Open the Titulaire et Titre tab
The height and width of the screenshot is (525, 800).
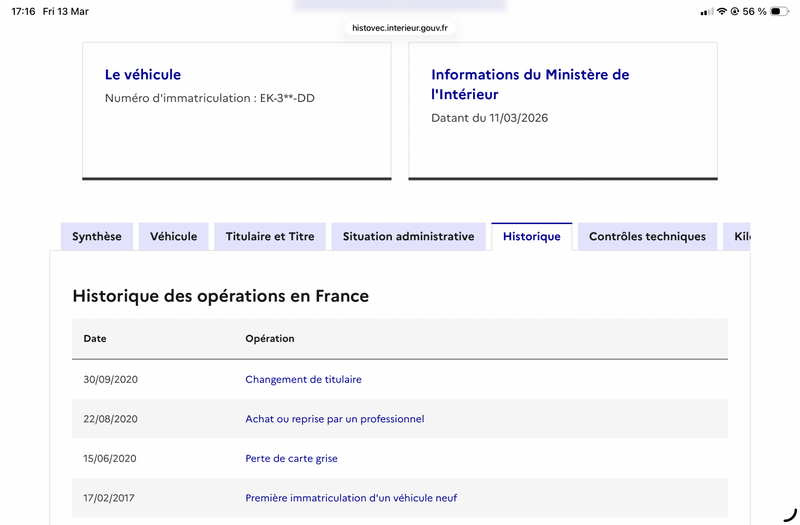(x=270, y=237)
